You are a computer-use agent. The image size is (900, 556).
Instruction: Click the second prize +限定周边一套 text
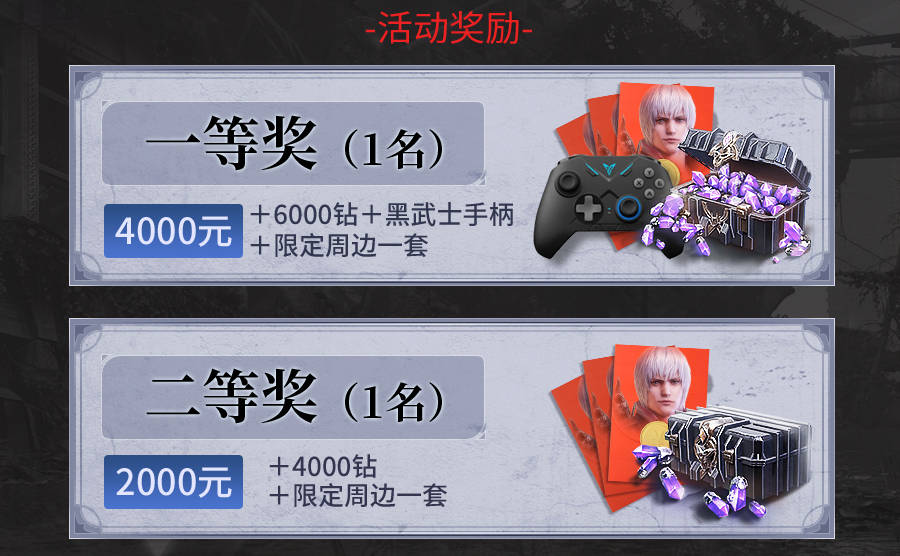click(x=359, y=496)
